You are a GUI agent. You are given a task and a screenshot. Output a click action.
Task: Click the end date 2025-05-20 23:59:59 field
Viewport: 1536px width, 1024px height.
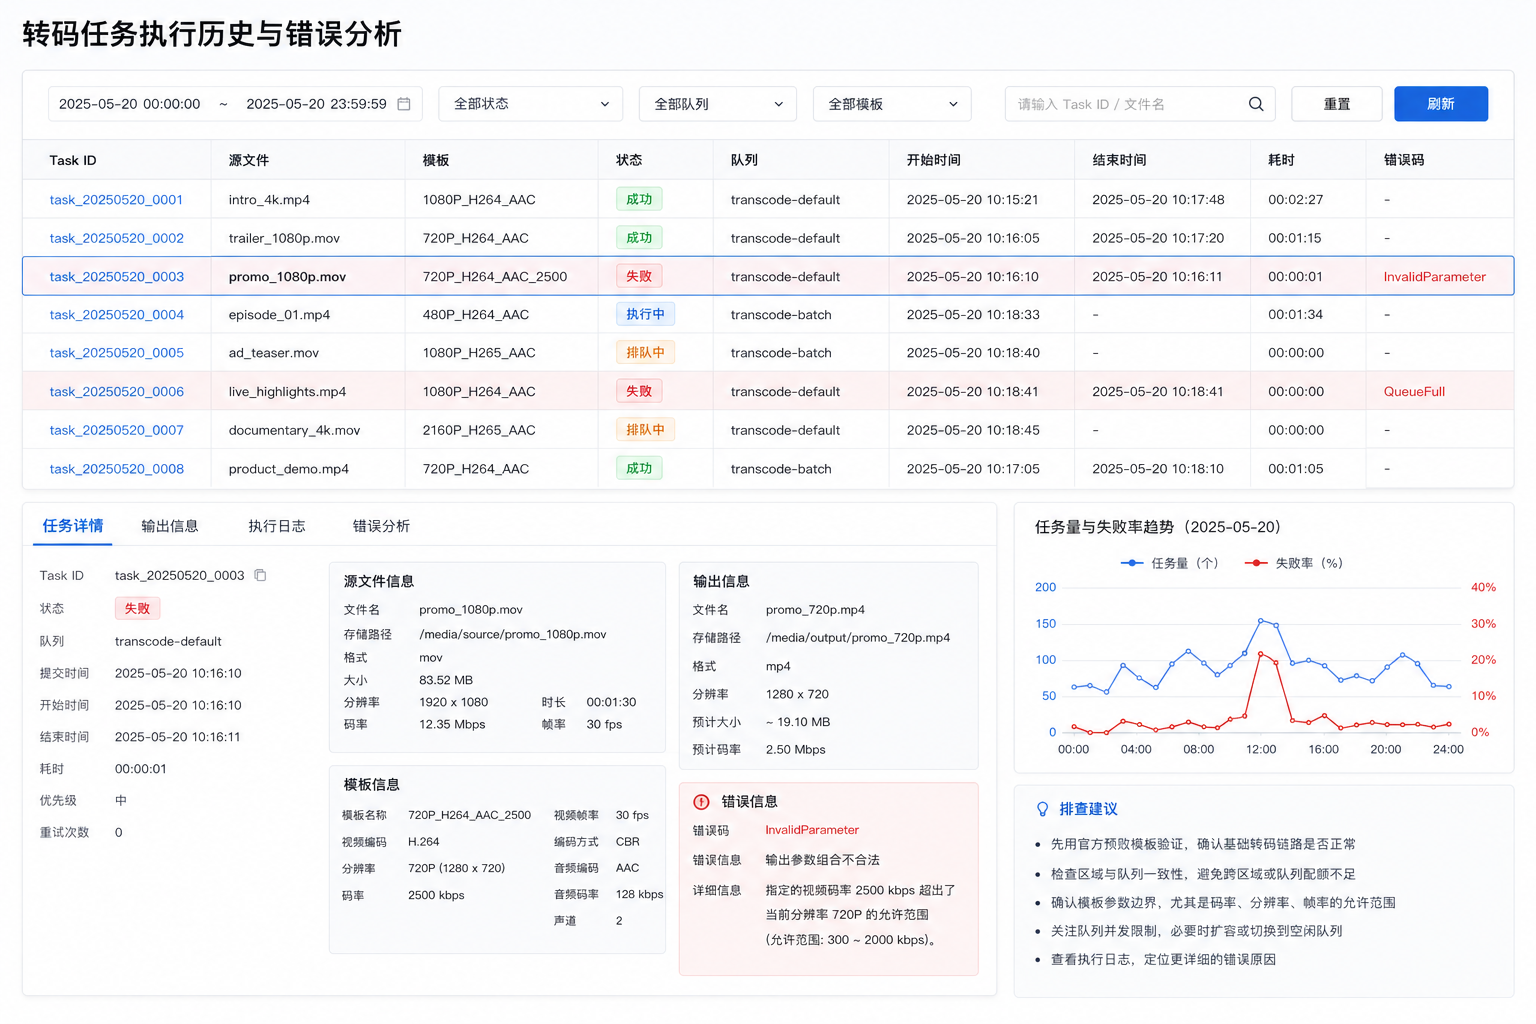point(316,104)
